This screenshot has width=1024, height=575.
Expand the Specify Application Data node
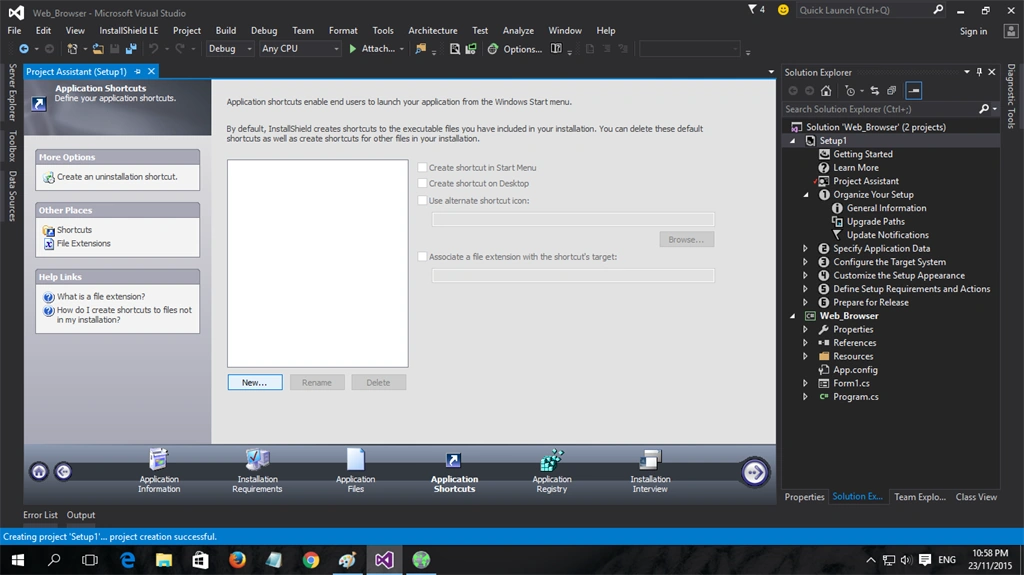coord(805,248)
